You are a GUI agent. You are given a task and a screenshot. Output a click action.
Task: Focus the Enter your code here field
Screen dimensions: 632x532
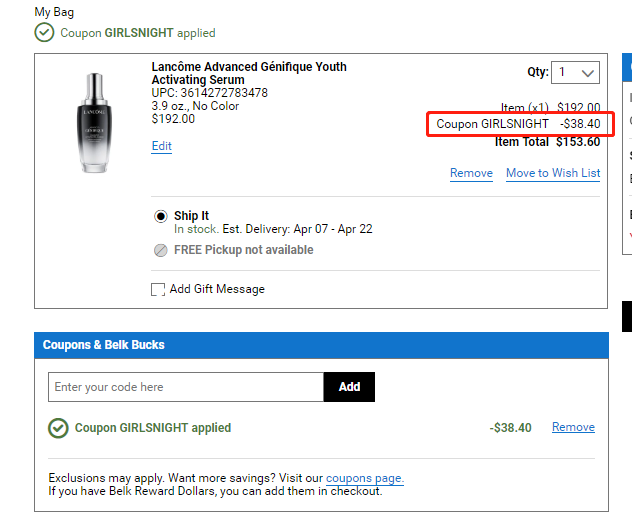click(x=186, y=387)
